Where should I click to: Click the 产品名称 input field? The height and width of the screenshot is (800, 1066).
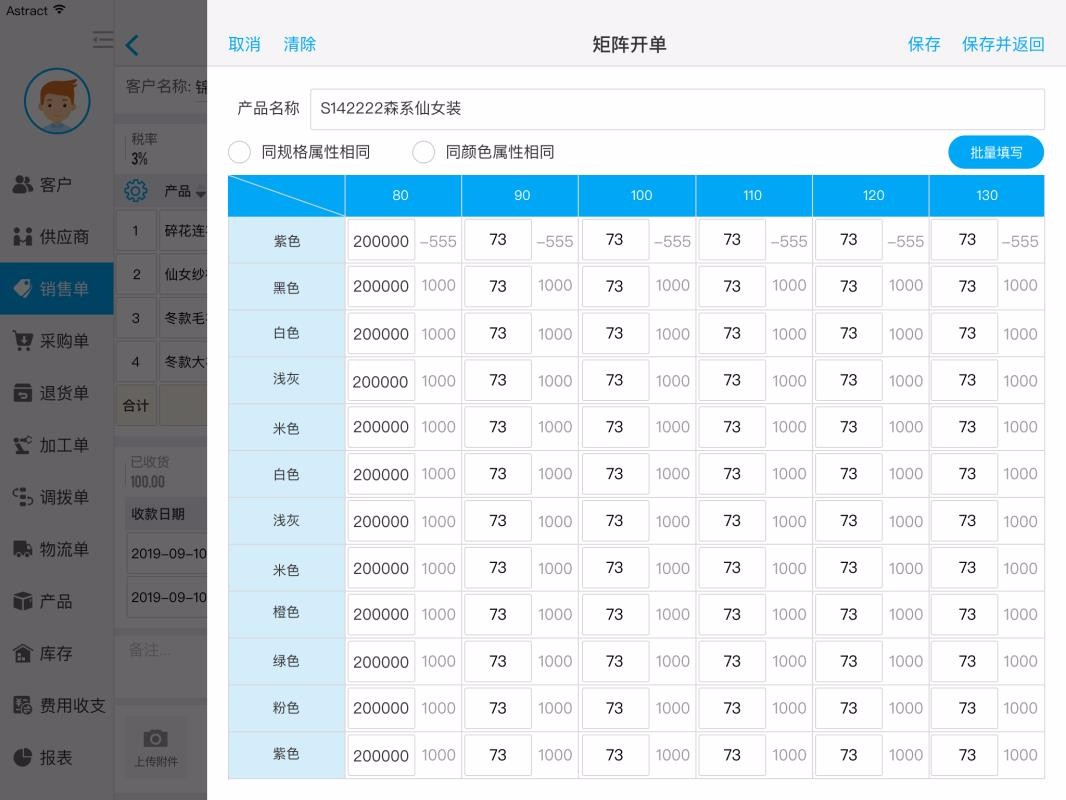coord(677,109)
